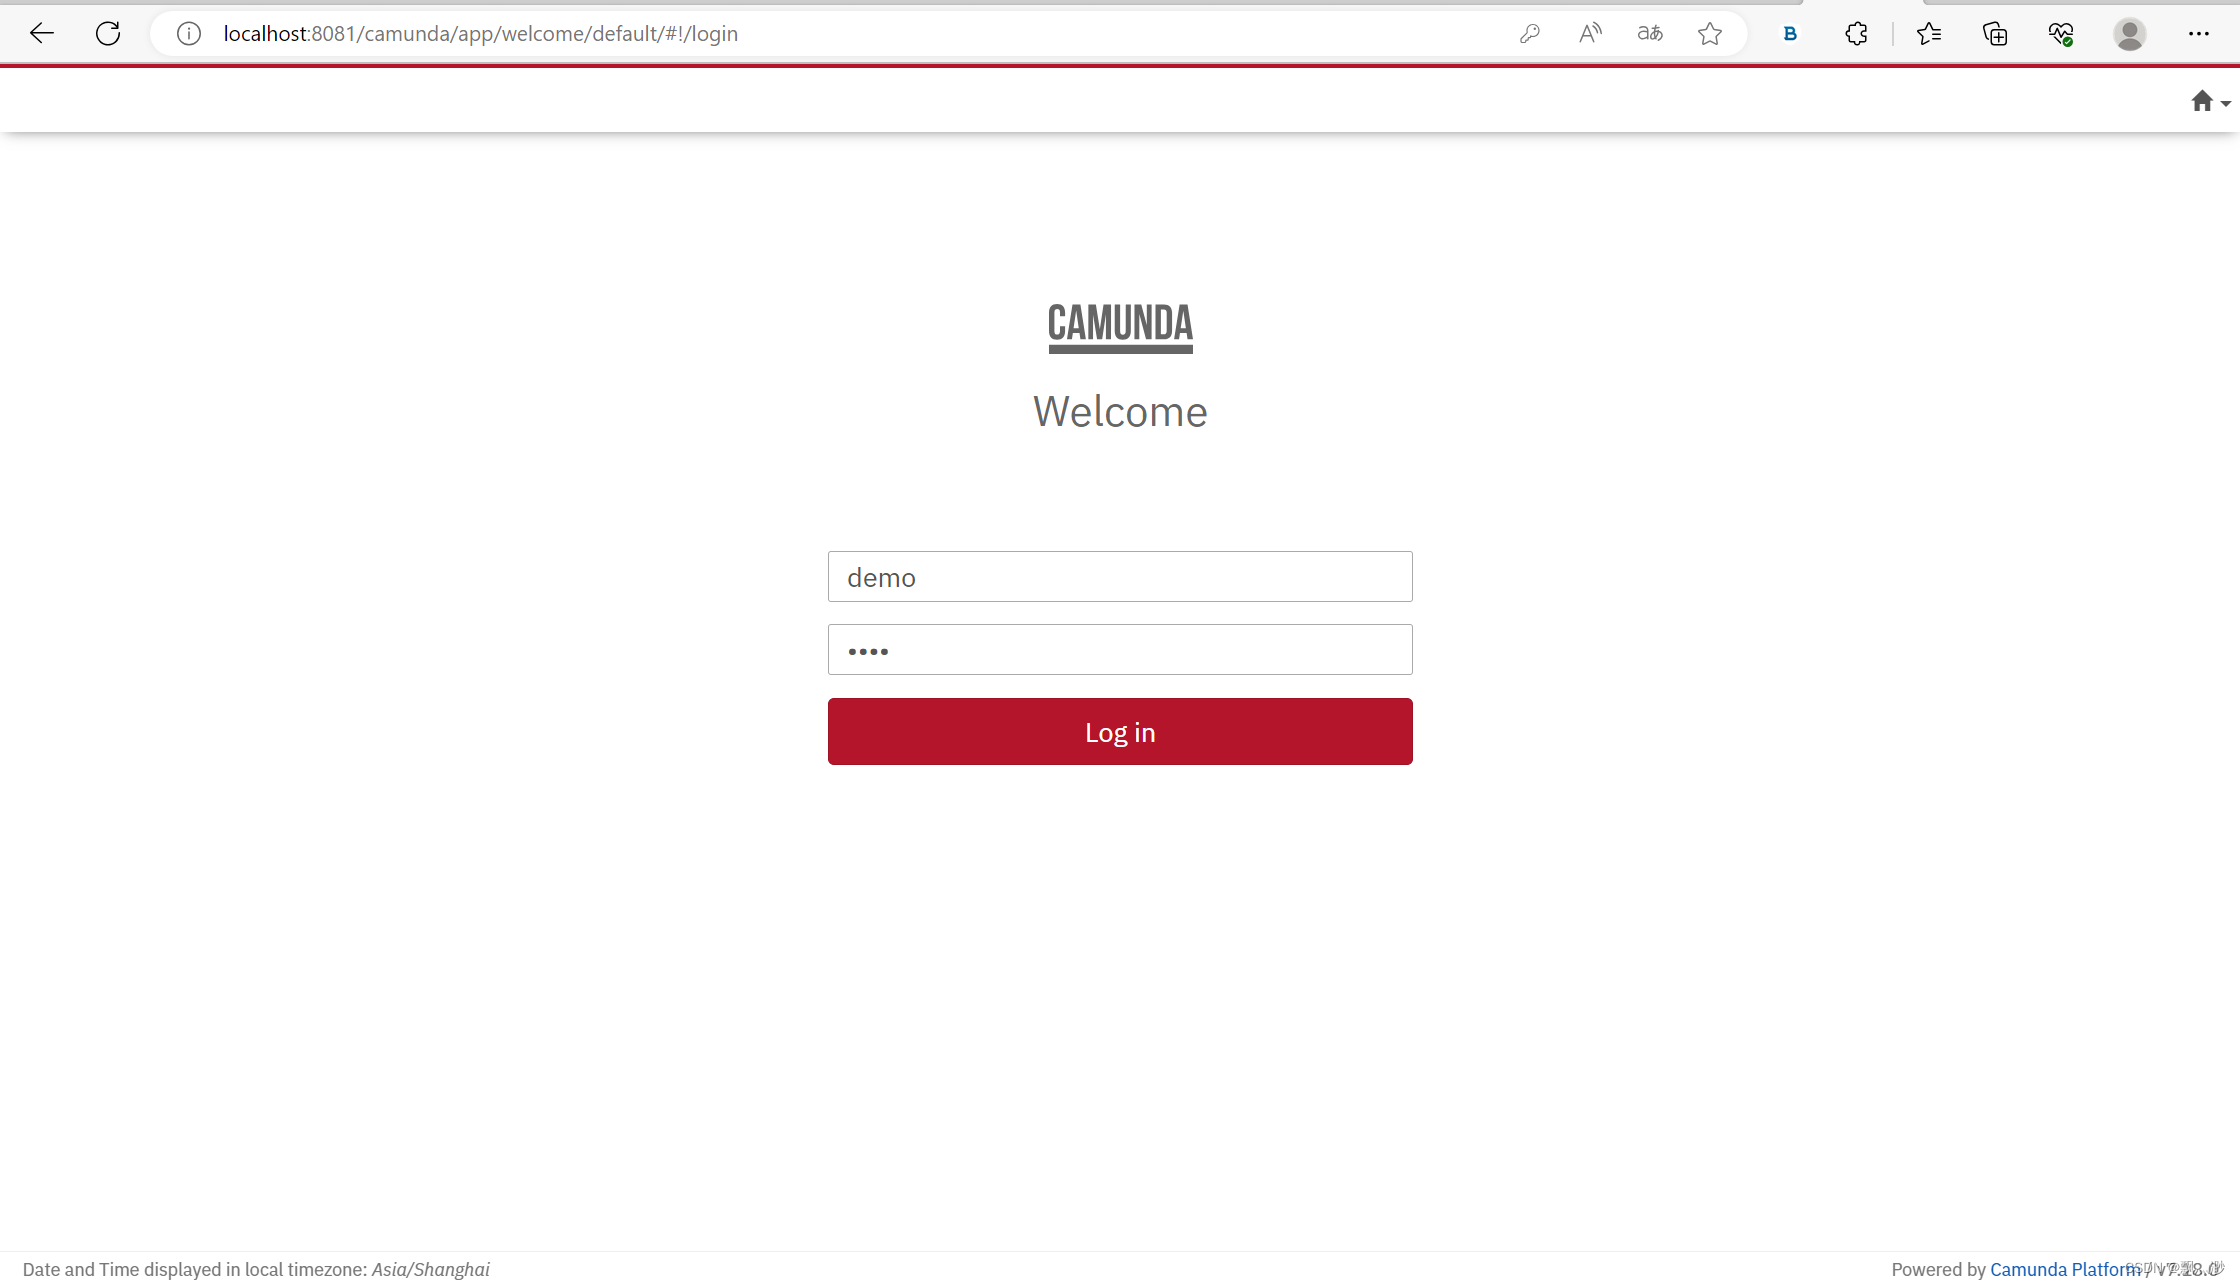
Task: Open the user profile avatar
Action: [2129, 33]
